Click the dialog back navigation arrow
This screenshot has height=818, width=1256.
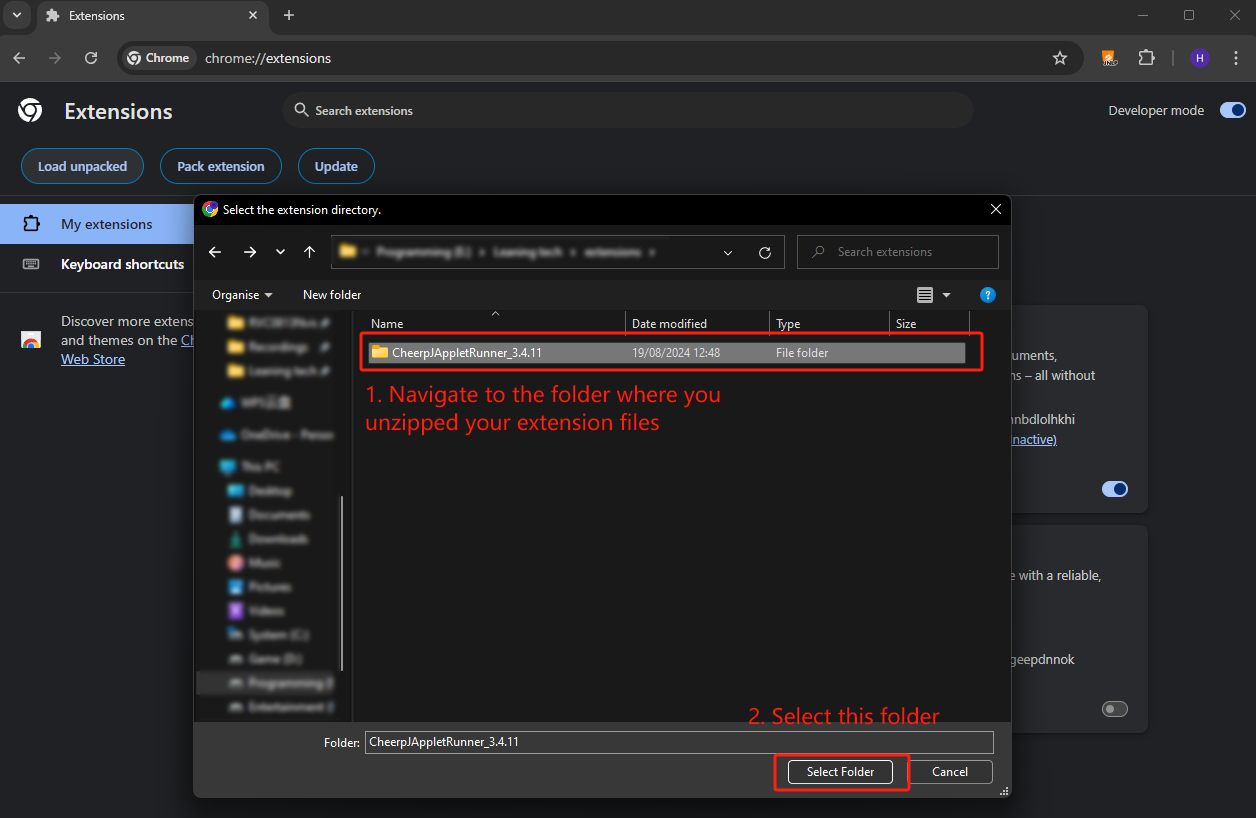pos(215,252)
